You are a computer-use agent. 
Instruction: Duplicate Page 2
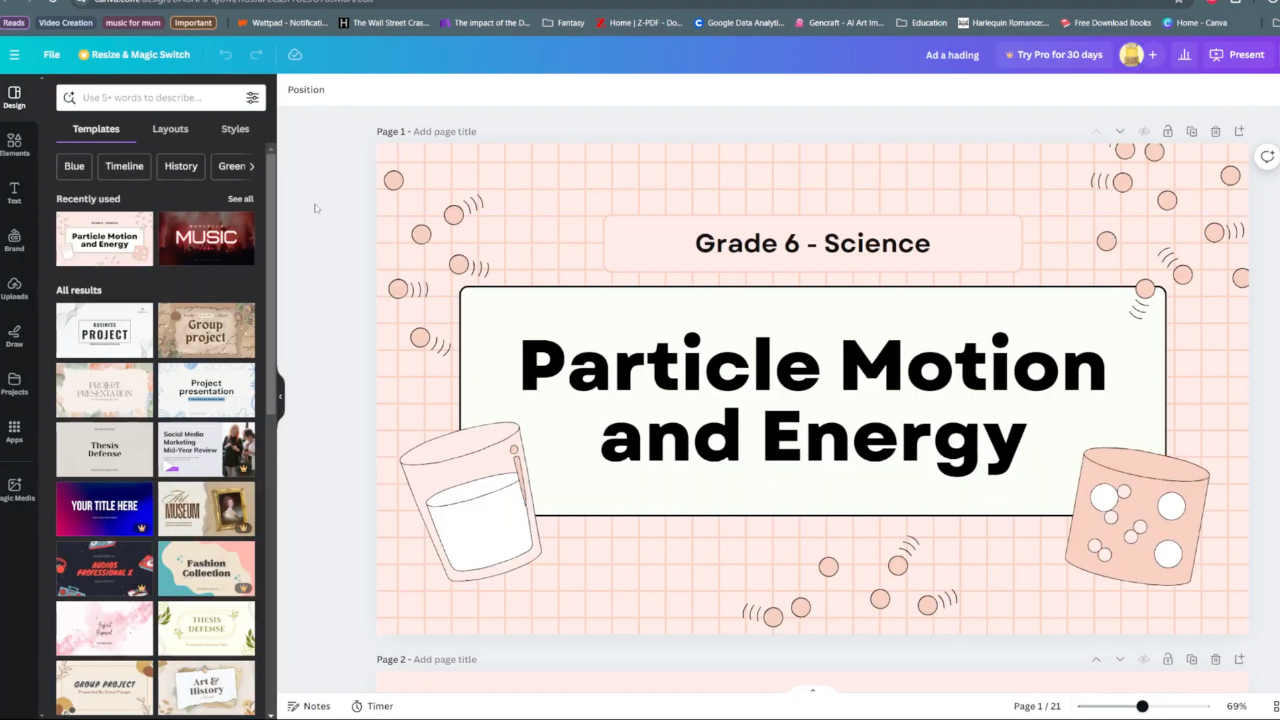[x=1191, y=659]
